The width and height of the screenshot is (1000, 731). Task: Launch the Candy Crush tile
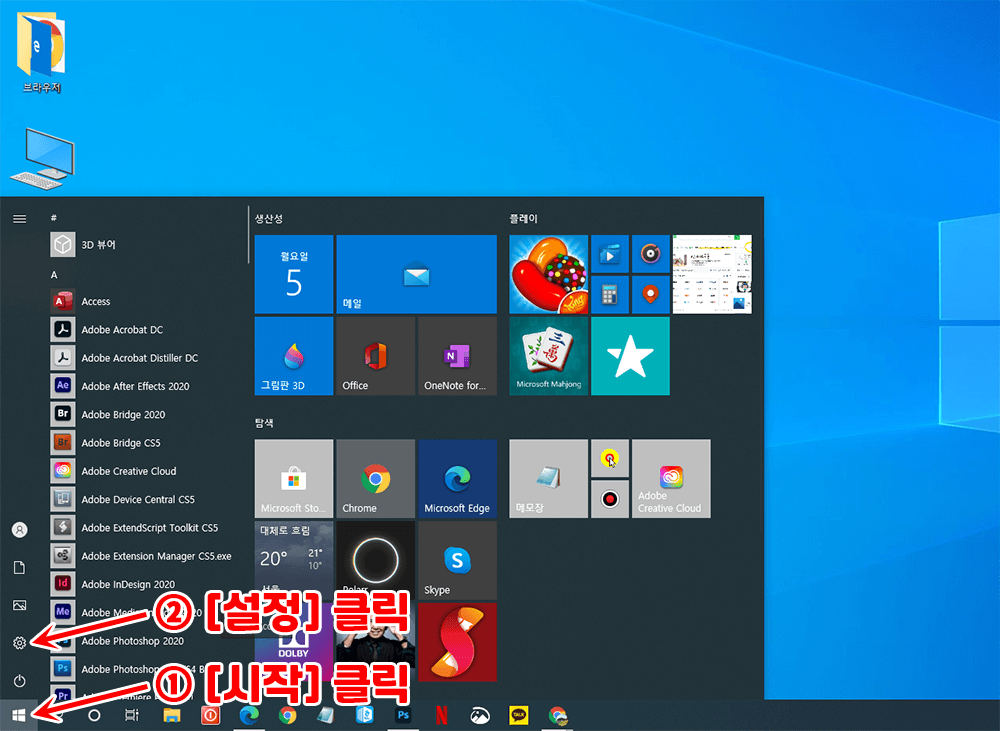point(548,274)
